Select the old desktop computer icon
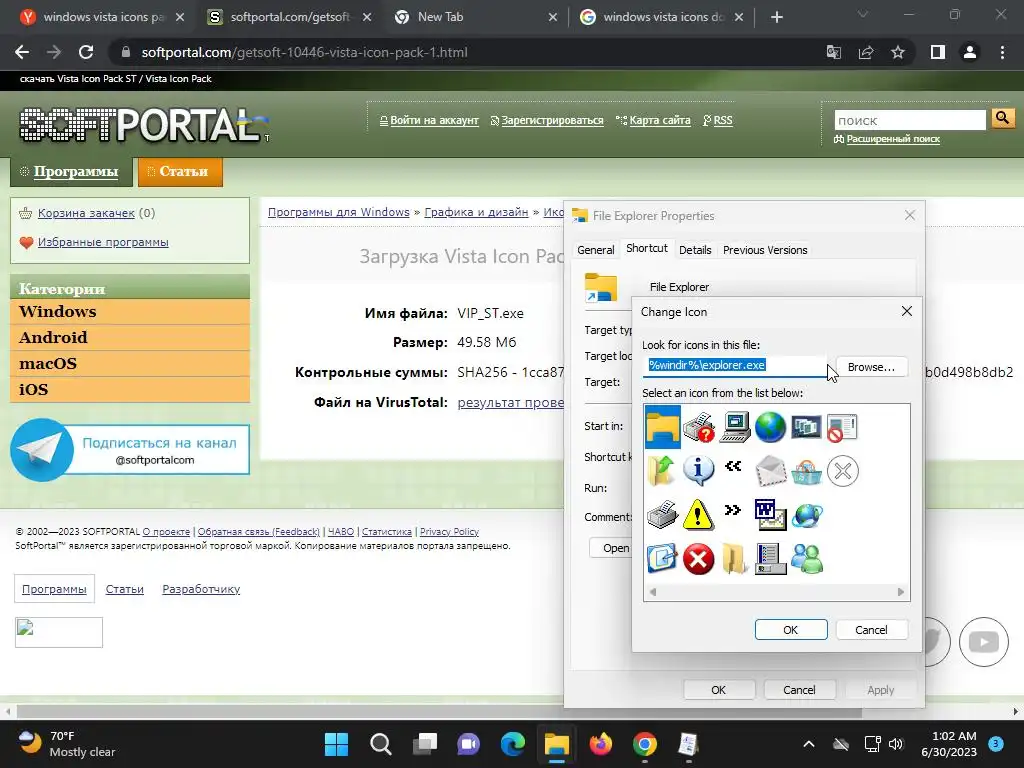Screen dimensions: 1024x768 click(735, 427)
